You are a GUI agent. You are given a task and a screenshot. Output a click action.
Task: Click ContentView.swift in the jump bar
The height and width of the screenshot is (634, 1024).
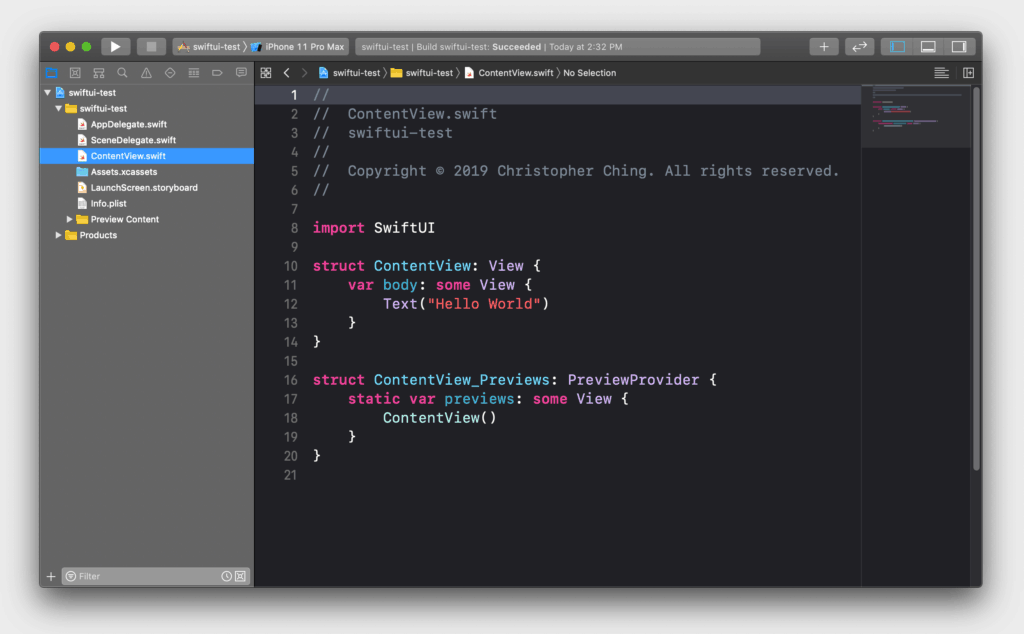509,72
